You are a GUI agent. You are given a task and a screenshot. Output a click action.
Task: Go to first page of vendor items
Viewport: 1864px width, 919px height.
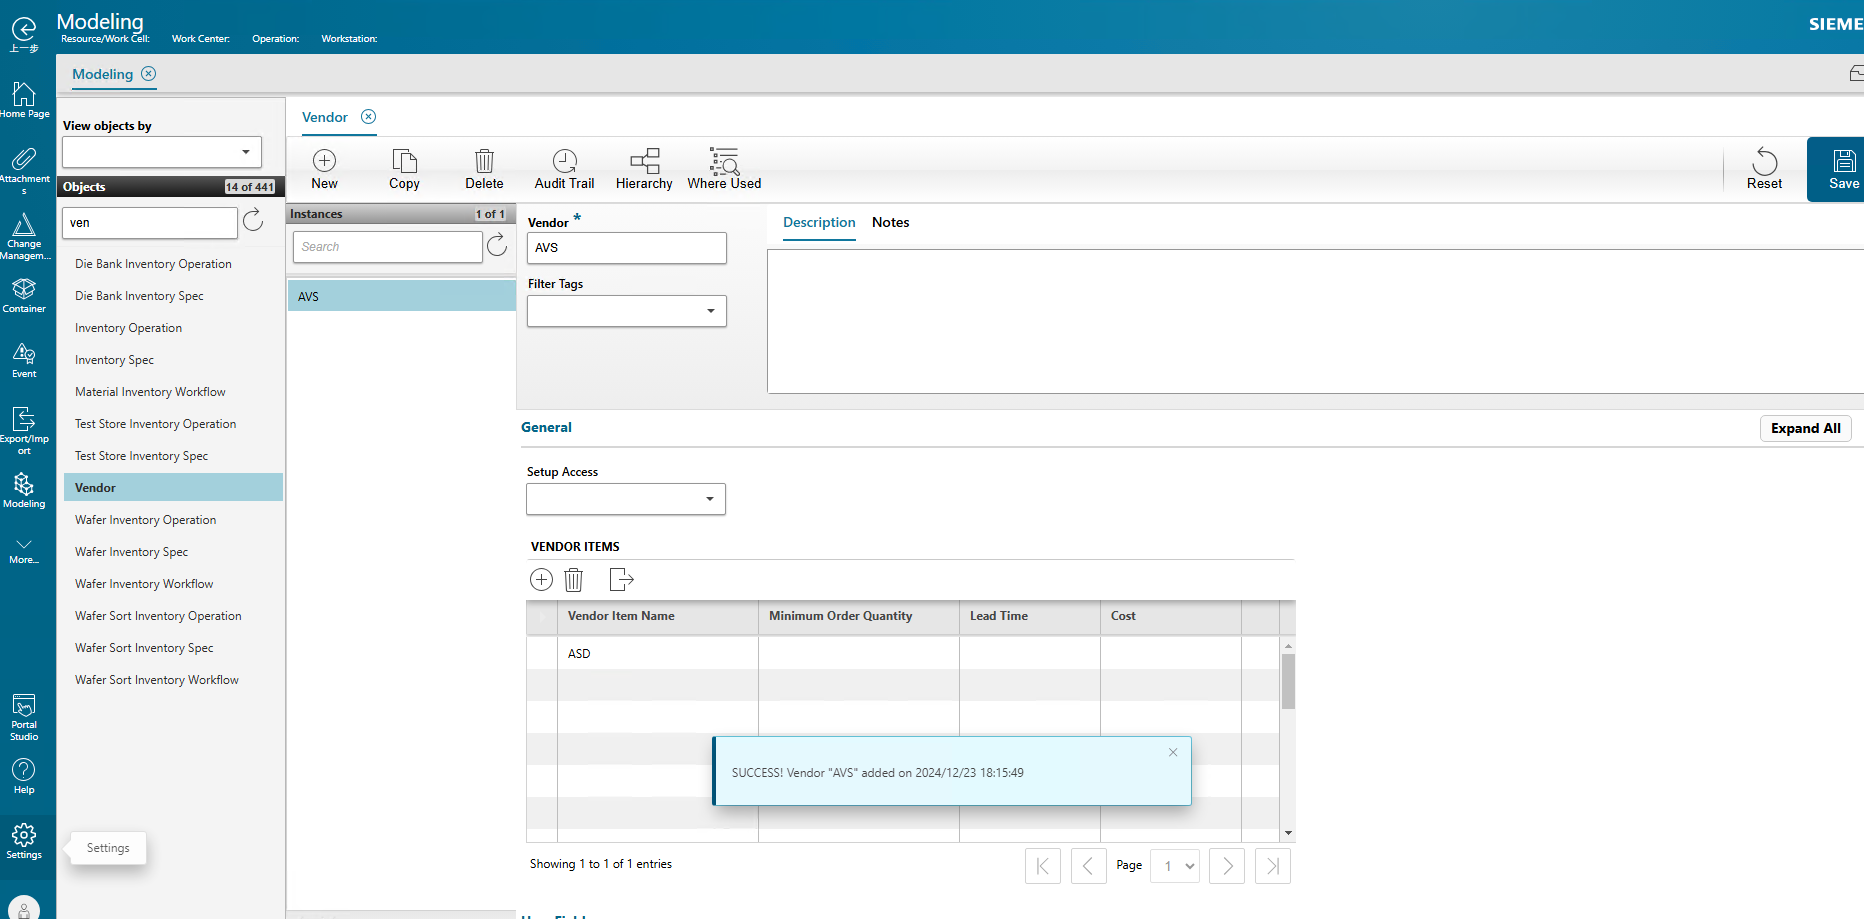point(1043,866)
